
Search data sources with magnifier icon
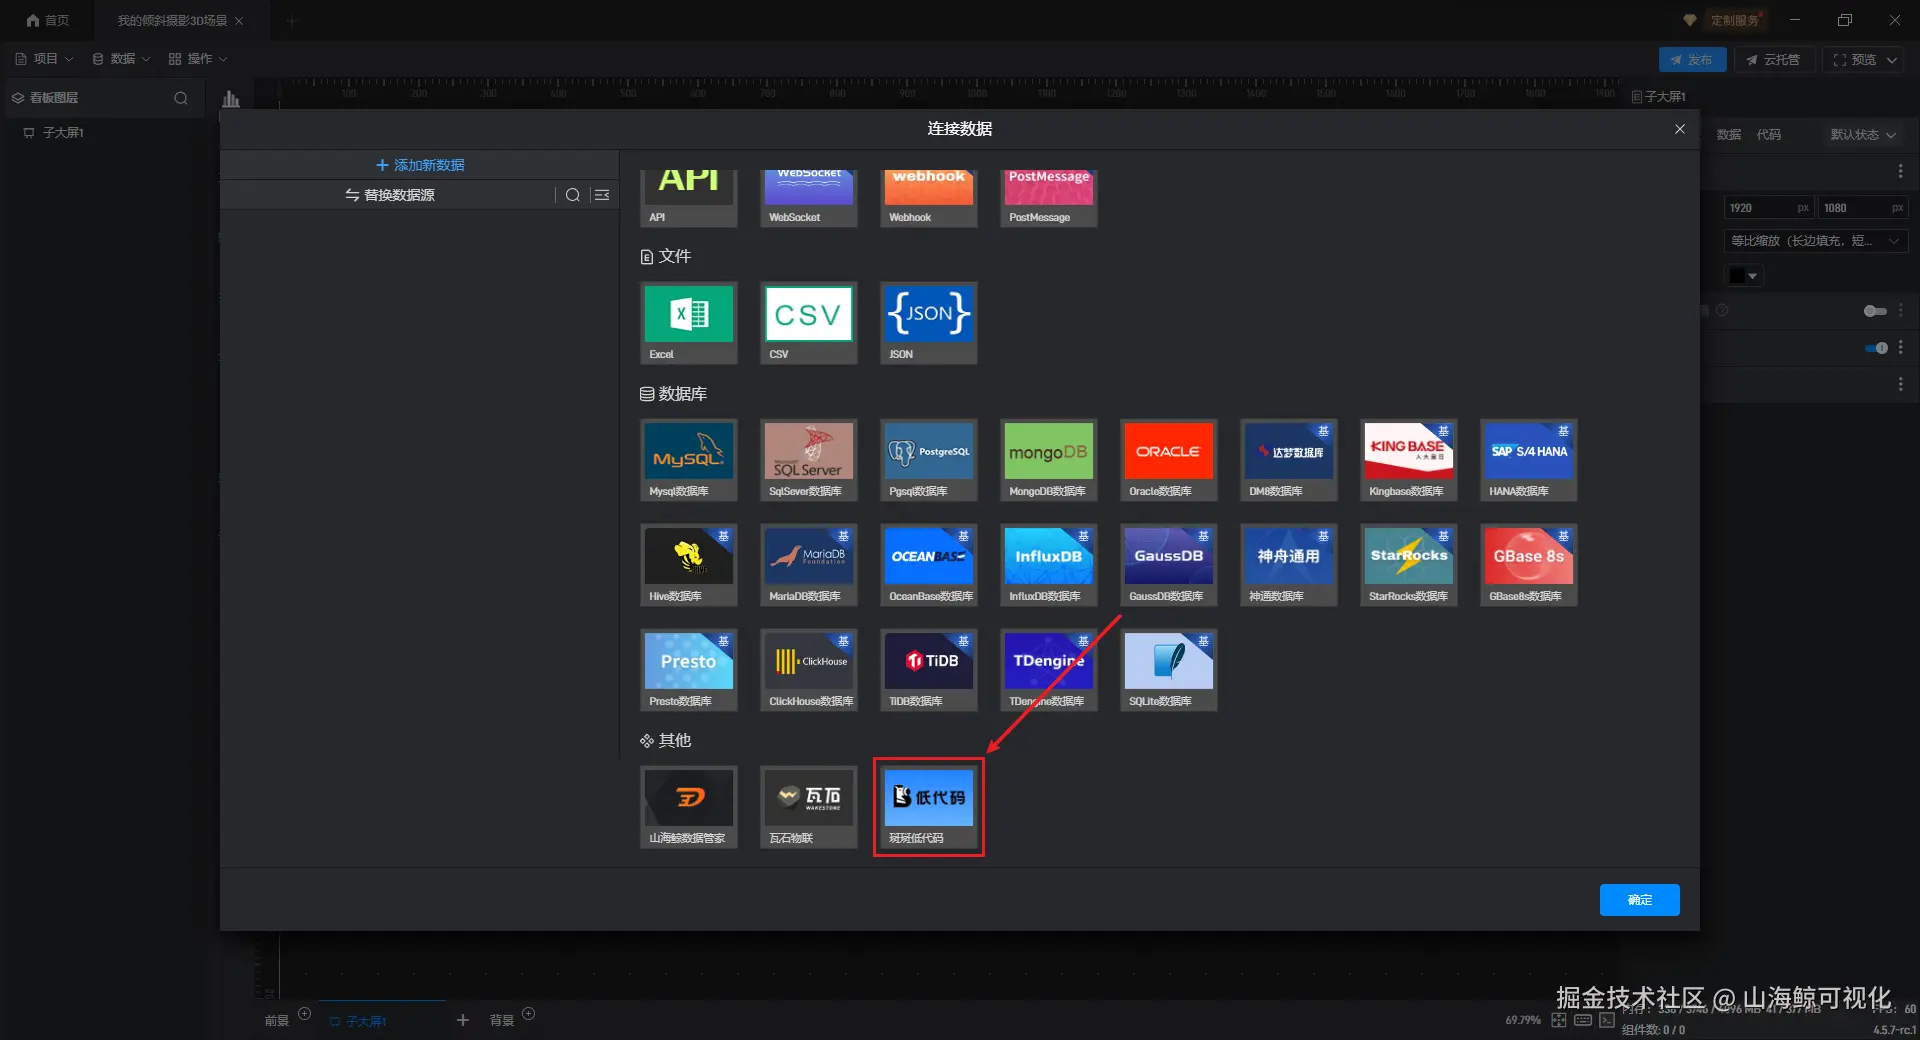click(573, 195)
